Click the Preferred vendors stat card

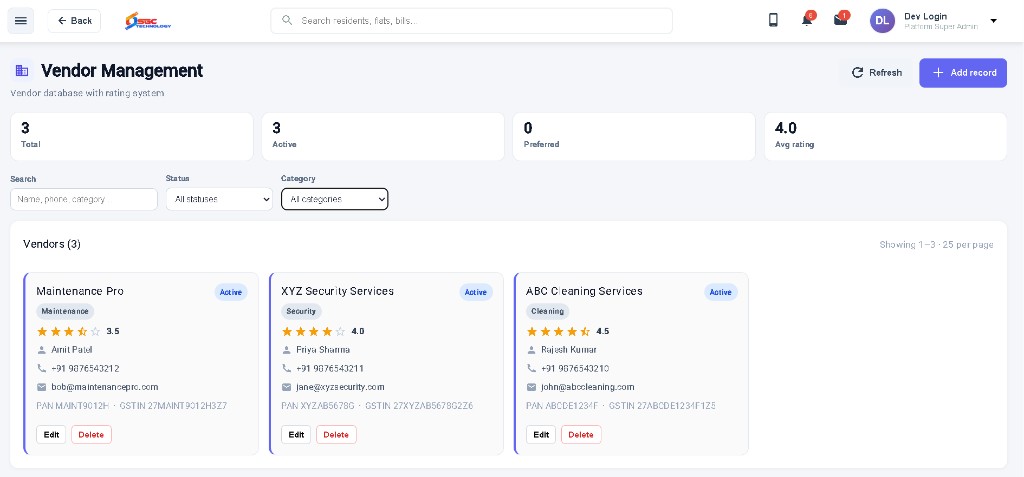634,137
